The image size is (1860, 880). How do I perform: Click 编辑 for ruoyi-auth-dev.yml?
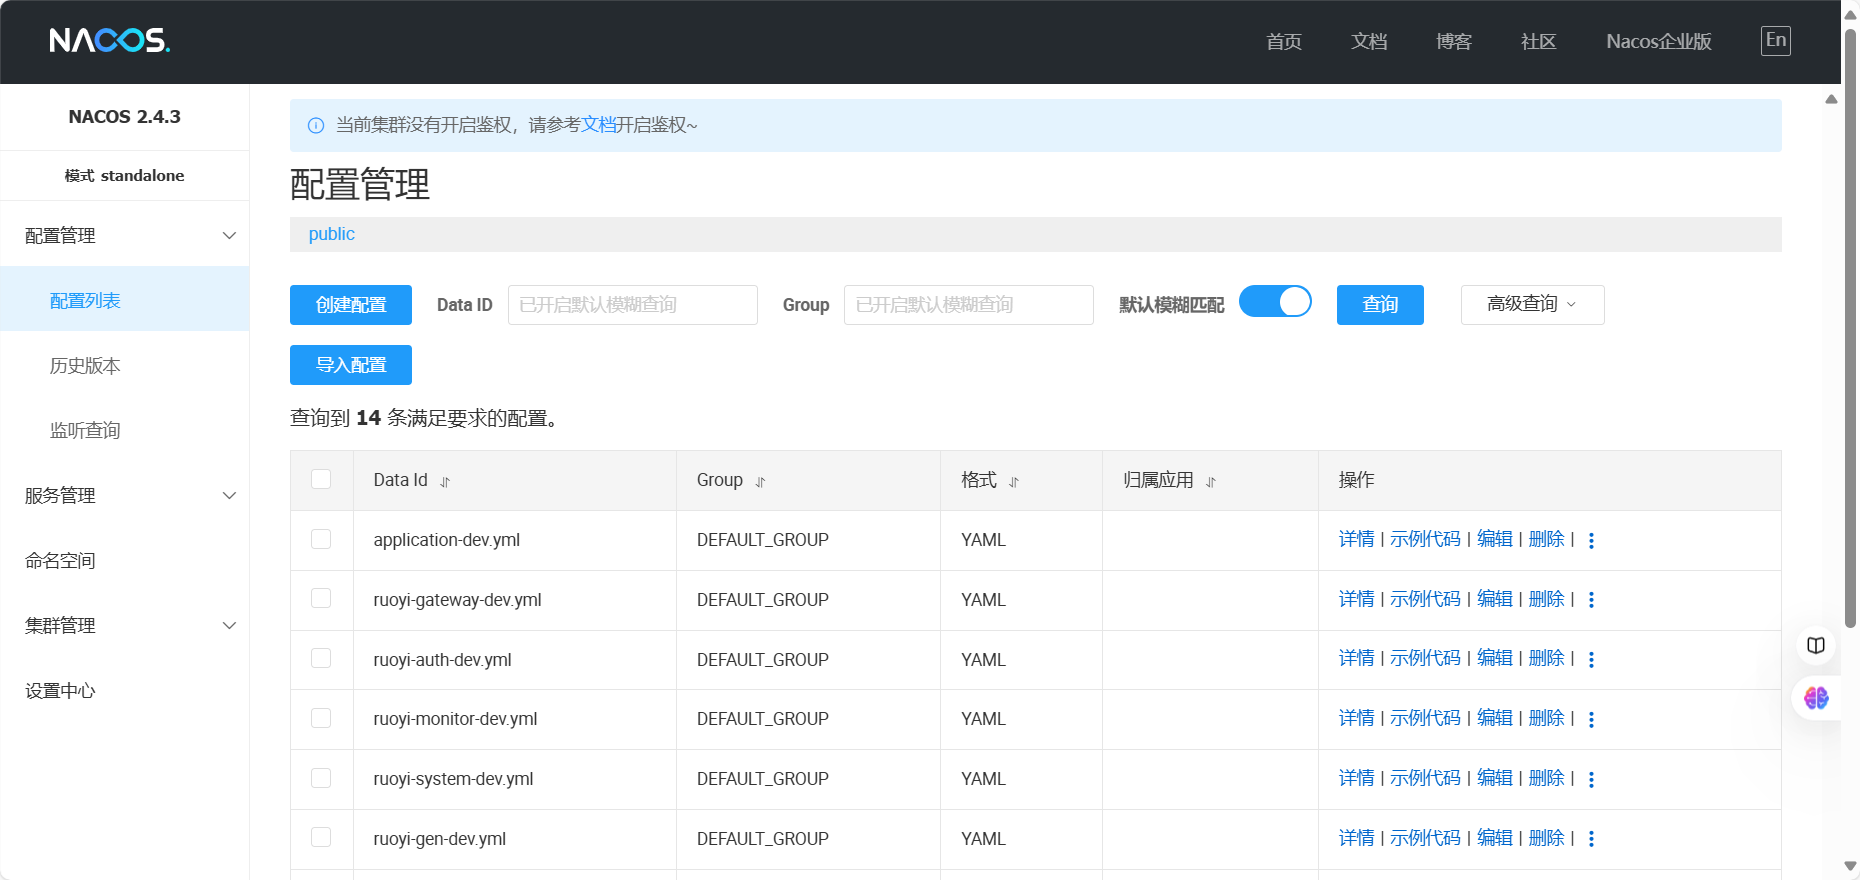1495,658
